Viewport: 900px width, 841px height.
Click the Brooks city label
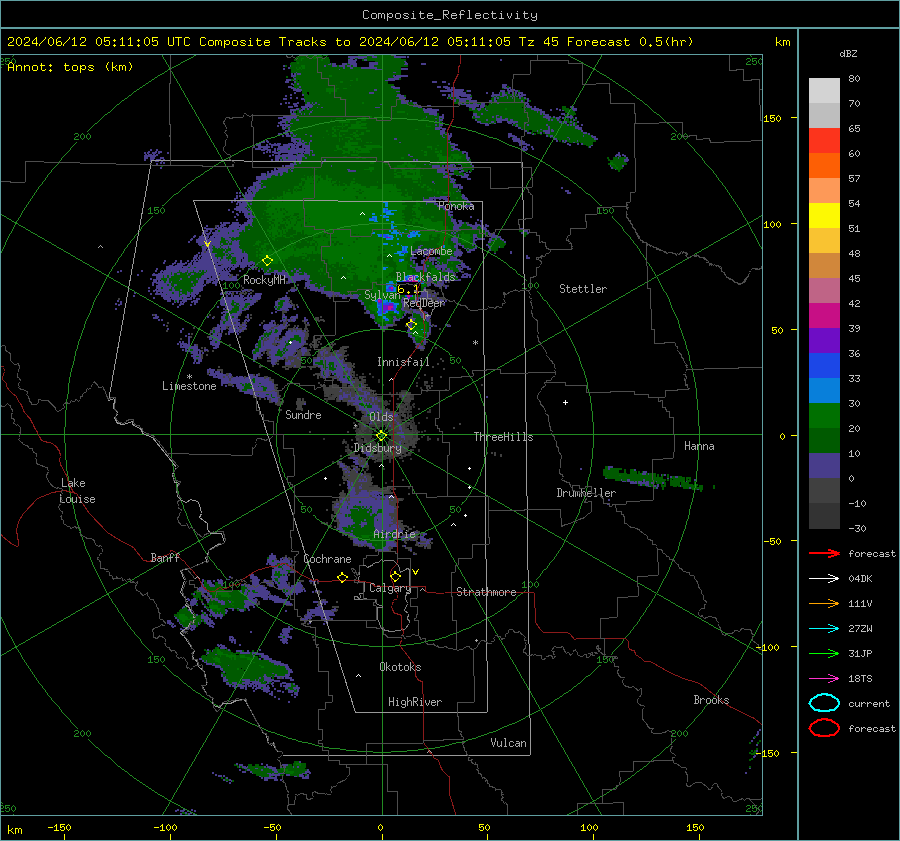point(711,700)
